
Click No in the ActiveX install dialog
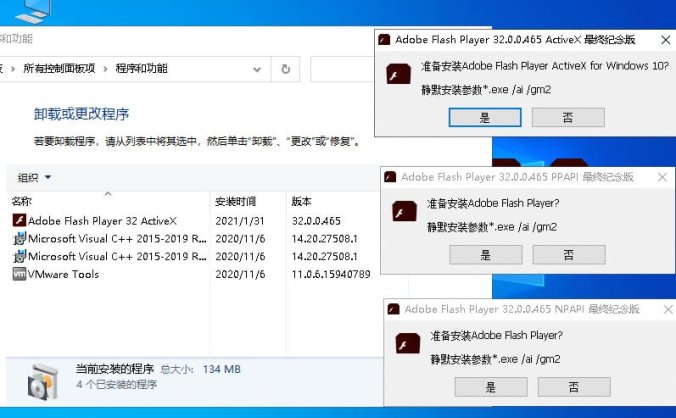568,117
